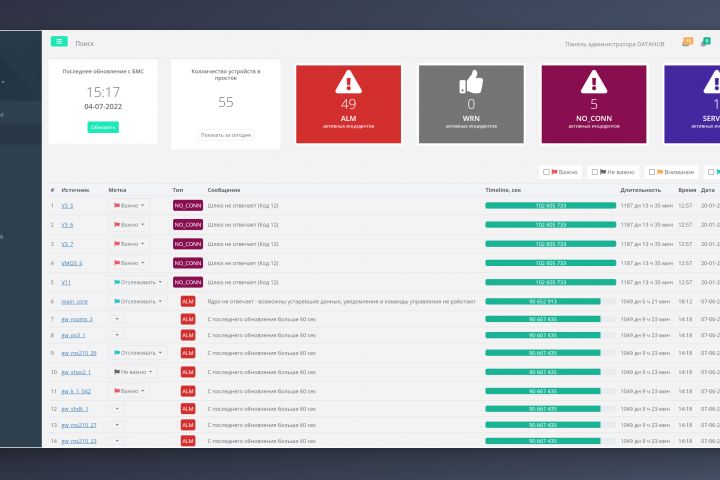Click the NO_CONN badge in first row
The image size is (720, 480).
point(188,205)
